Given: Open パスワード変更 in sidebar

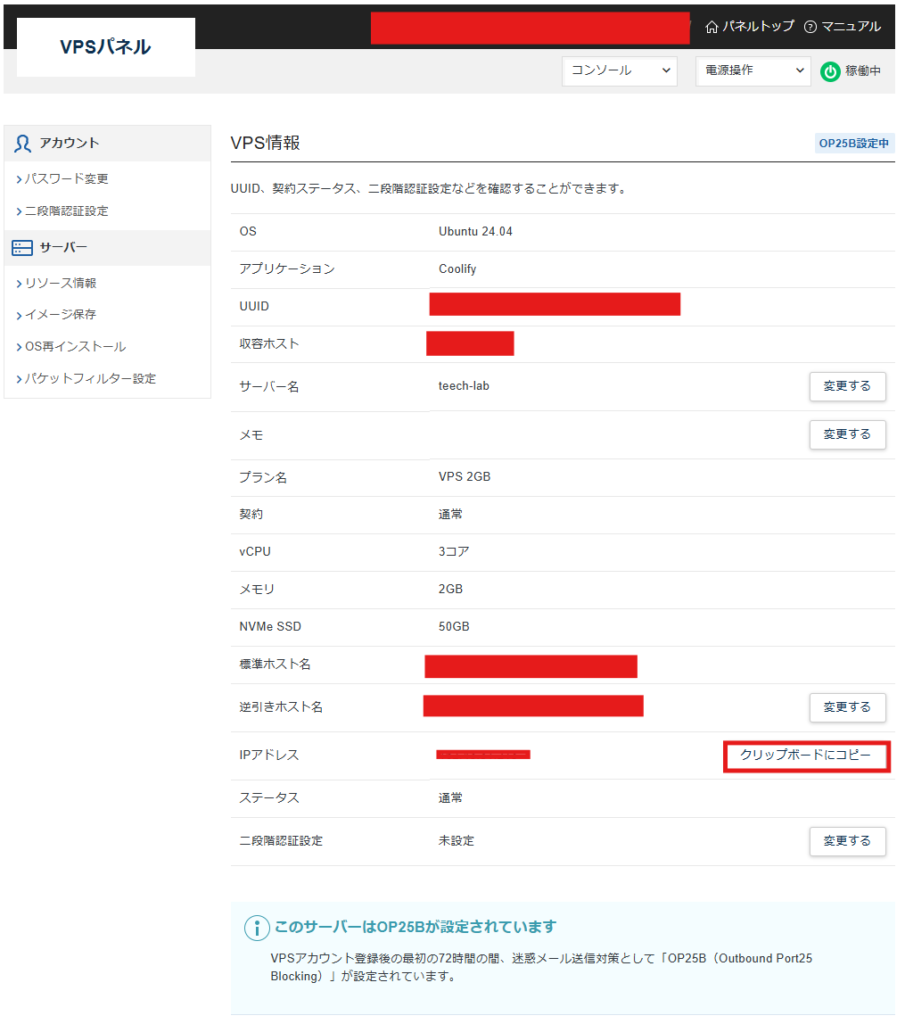Looking at the screenshot, I should point(67,179).
